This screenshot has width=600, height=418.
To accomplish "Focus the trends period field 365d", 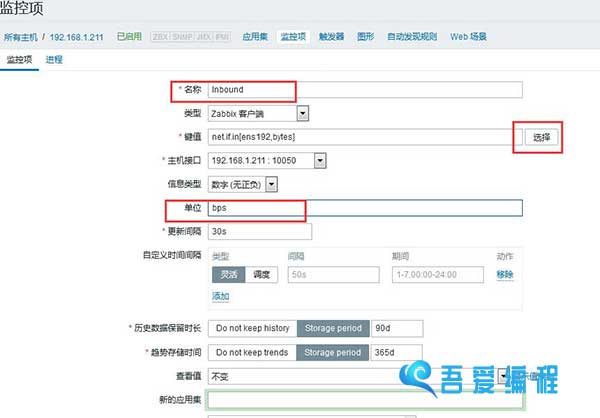I will point(396,353).
